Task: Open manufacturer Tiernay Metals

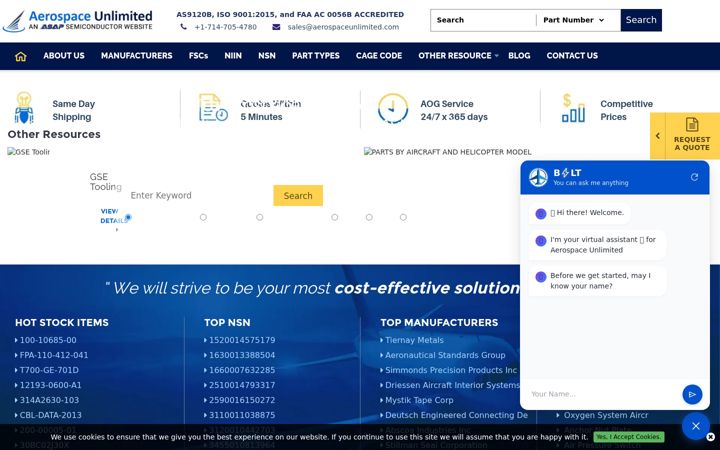Action: click(x=414, y=340)
